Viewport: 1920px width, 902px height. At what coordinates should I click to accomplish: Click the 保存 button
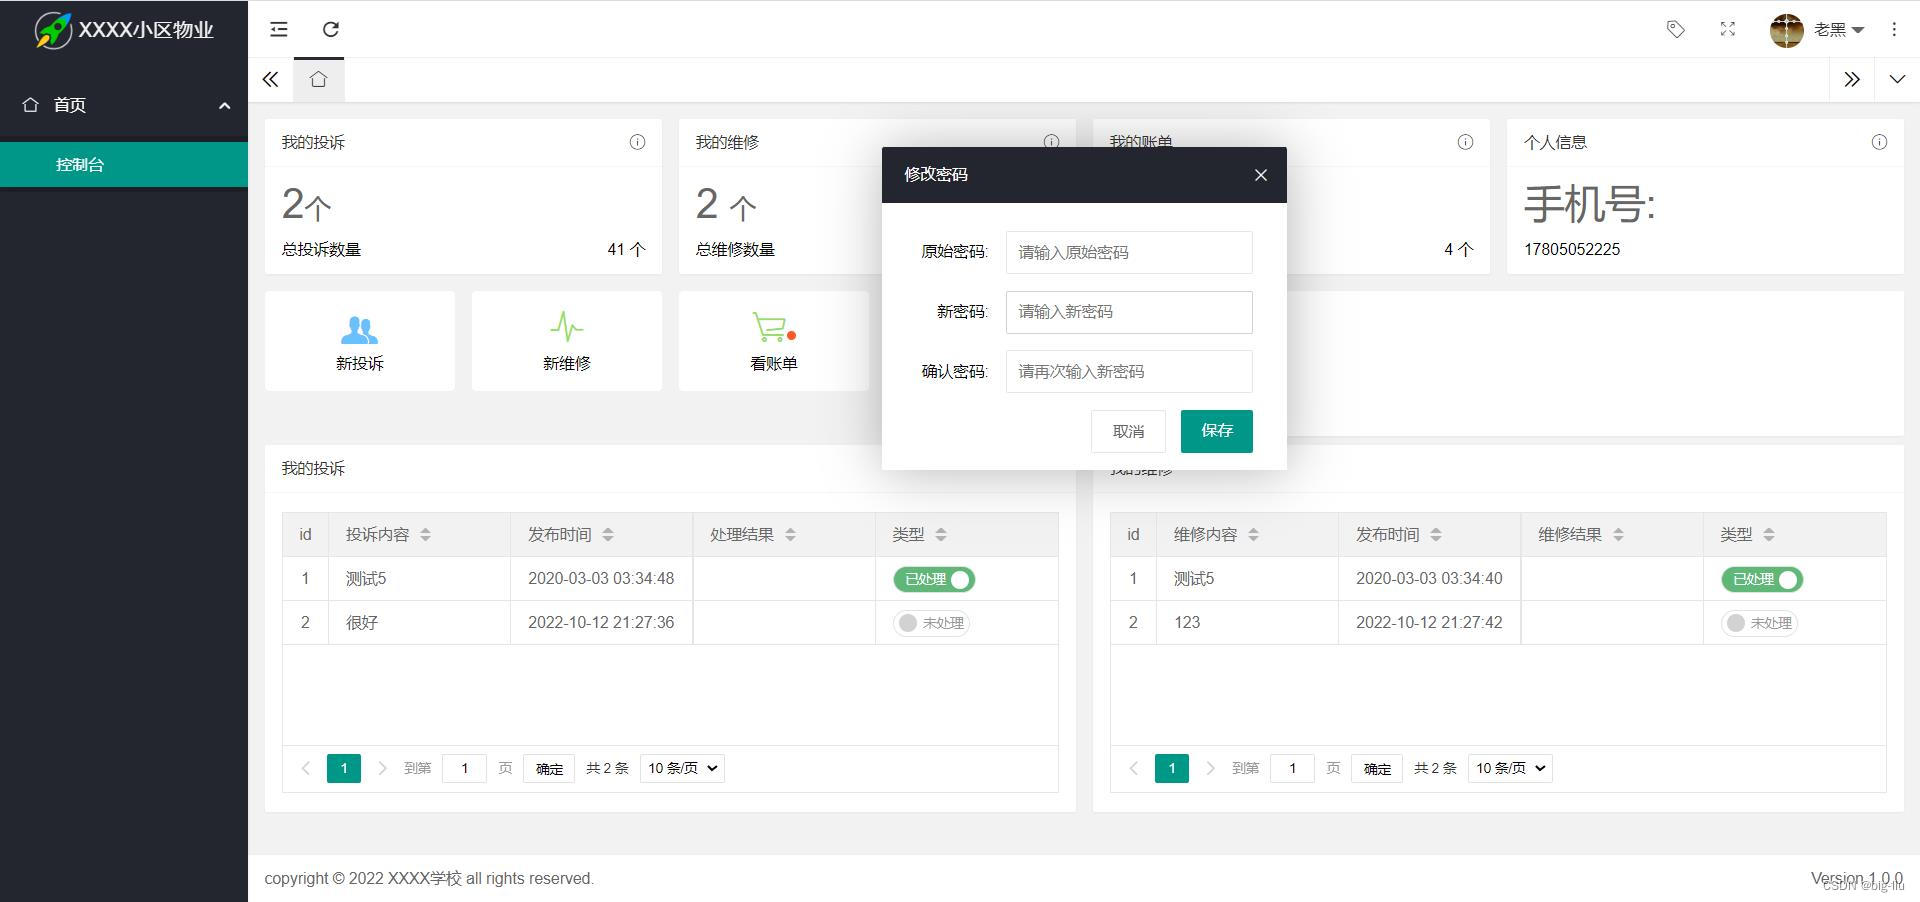tap(1217, 431)
